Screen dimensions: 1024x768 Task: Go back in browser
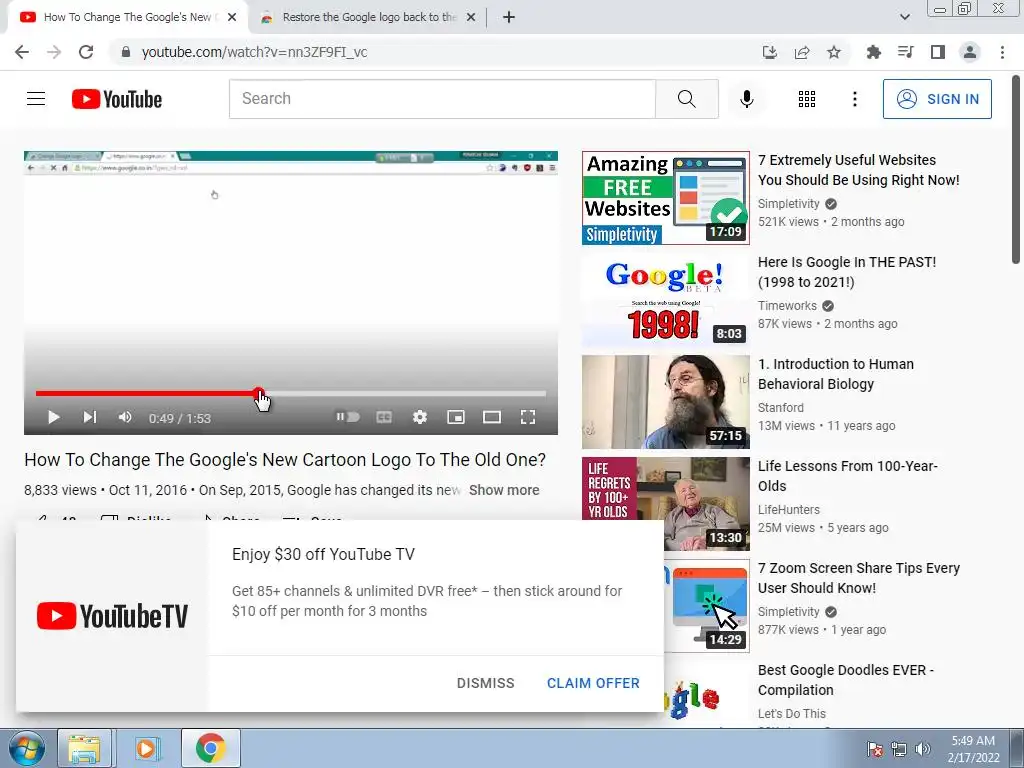click(x=22, y=52)
